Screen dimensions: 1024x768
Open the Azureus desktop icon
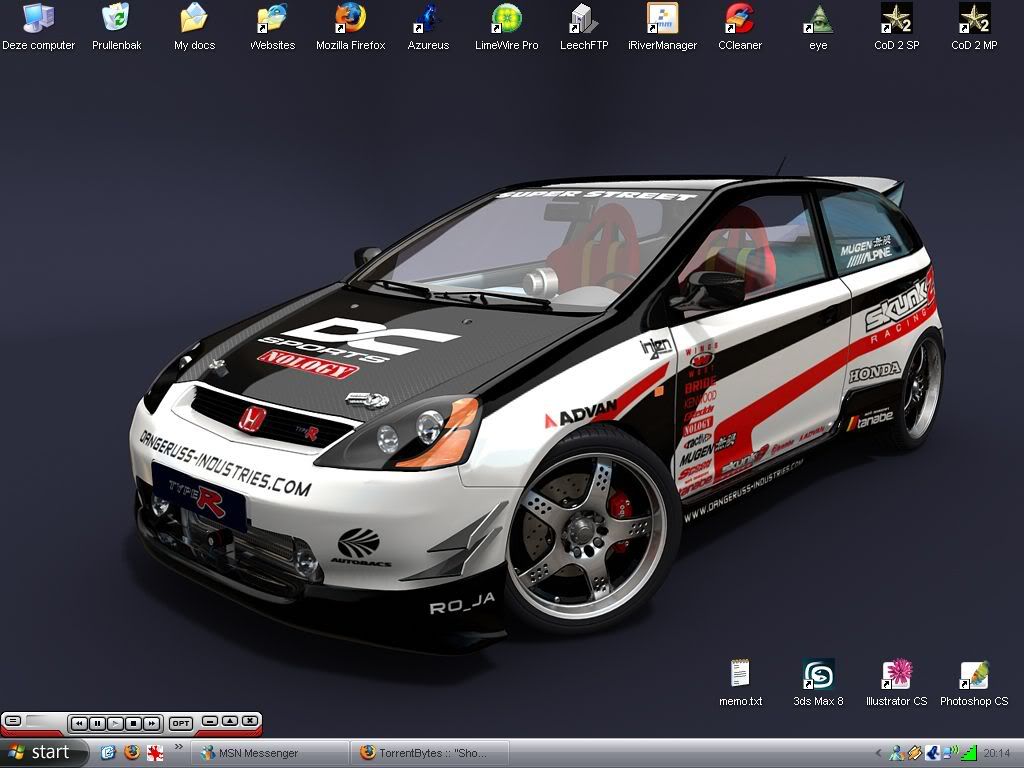428,19
